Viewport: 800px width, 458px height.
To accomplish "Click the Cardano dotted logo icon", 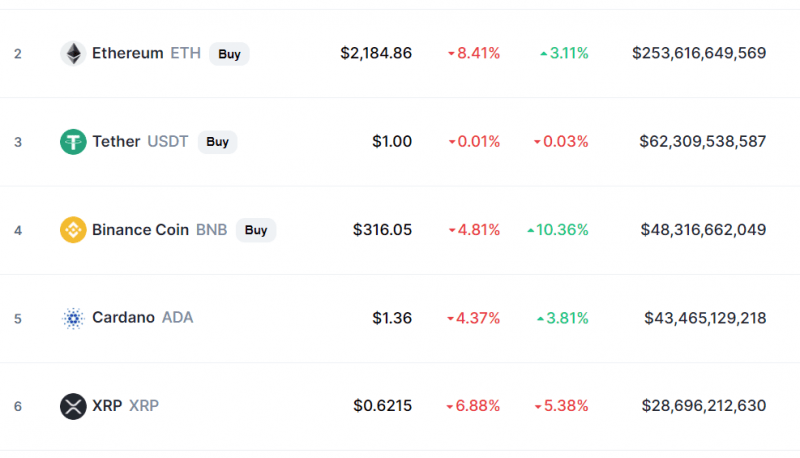I will pyautogui.click(x=73, y=318).
